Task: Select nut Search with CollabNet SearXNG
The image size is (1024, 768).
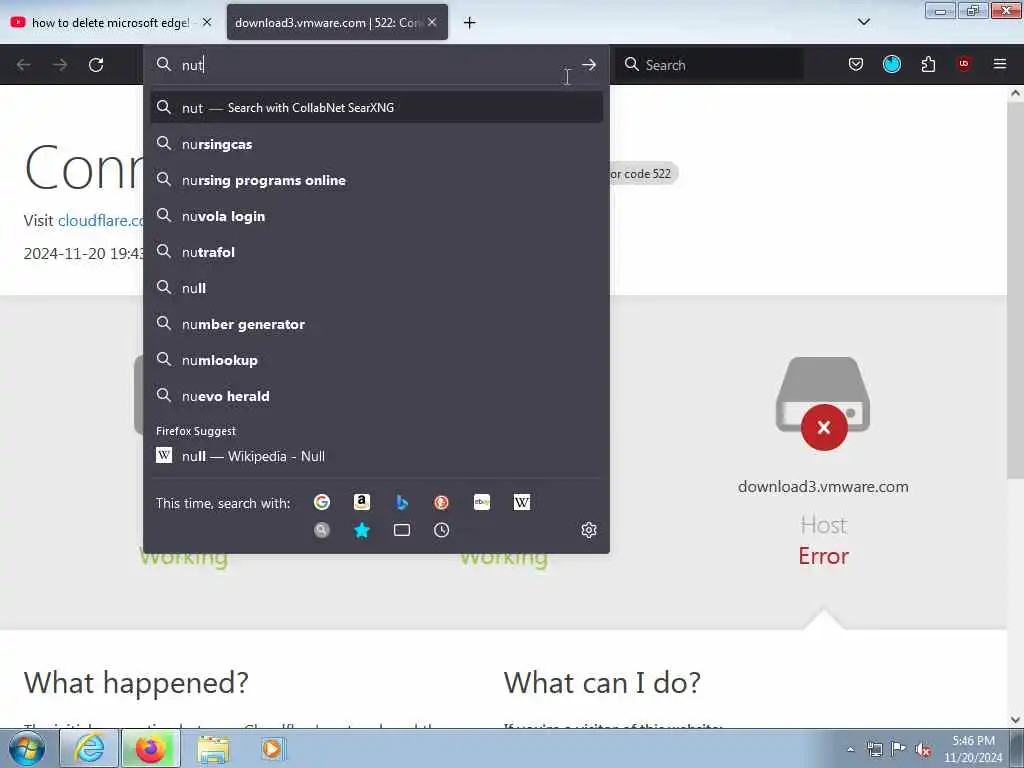Action: click(x=377, y=108)
